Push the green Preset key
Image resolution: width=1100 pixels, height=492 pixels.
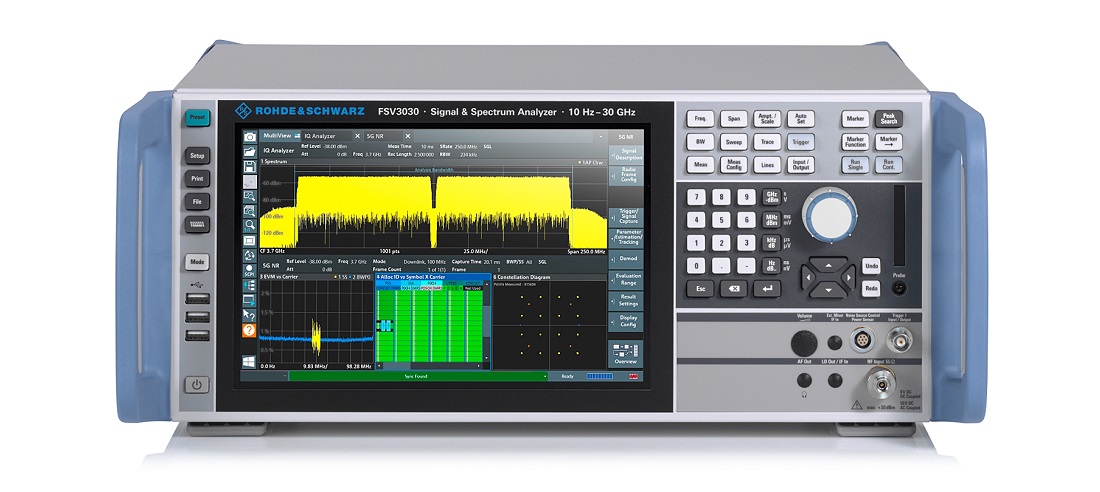click(197, 117)
